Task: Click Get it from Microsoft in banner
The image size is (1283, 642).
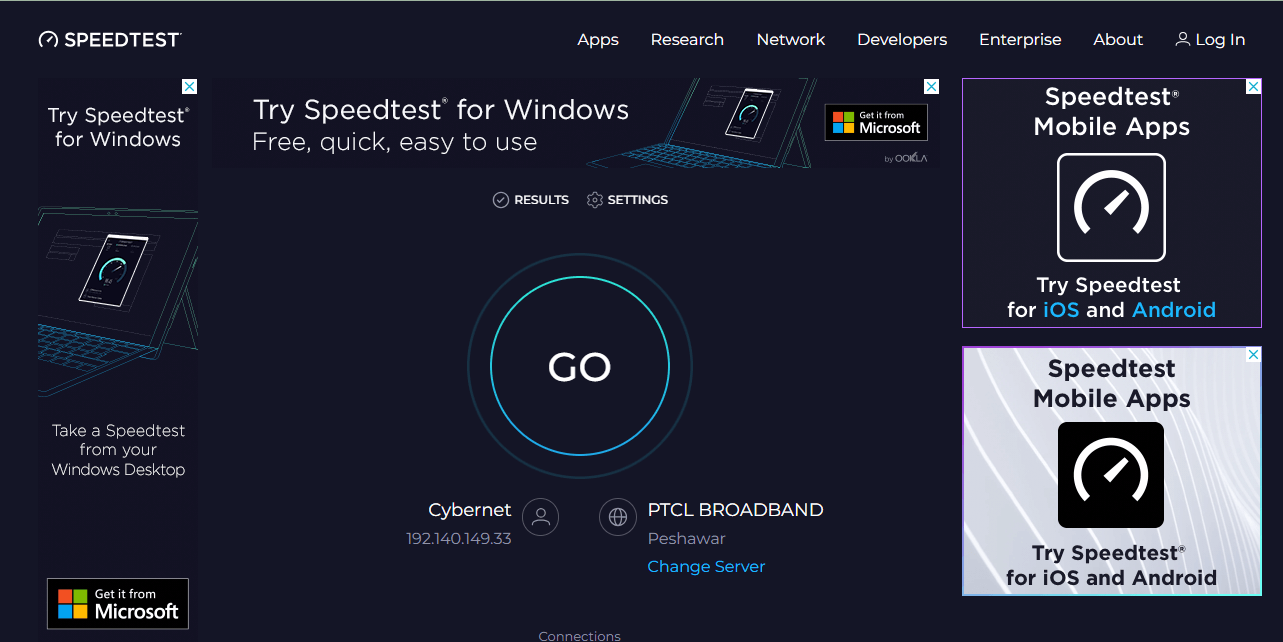Action: click(x=876, y=122)
